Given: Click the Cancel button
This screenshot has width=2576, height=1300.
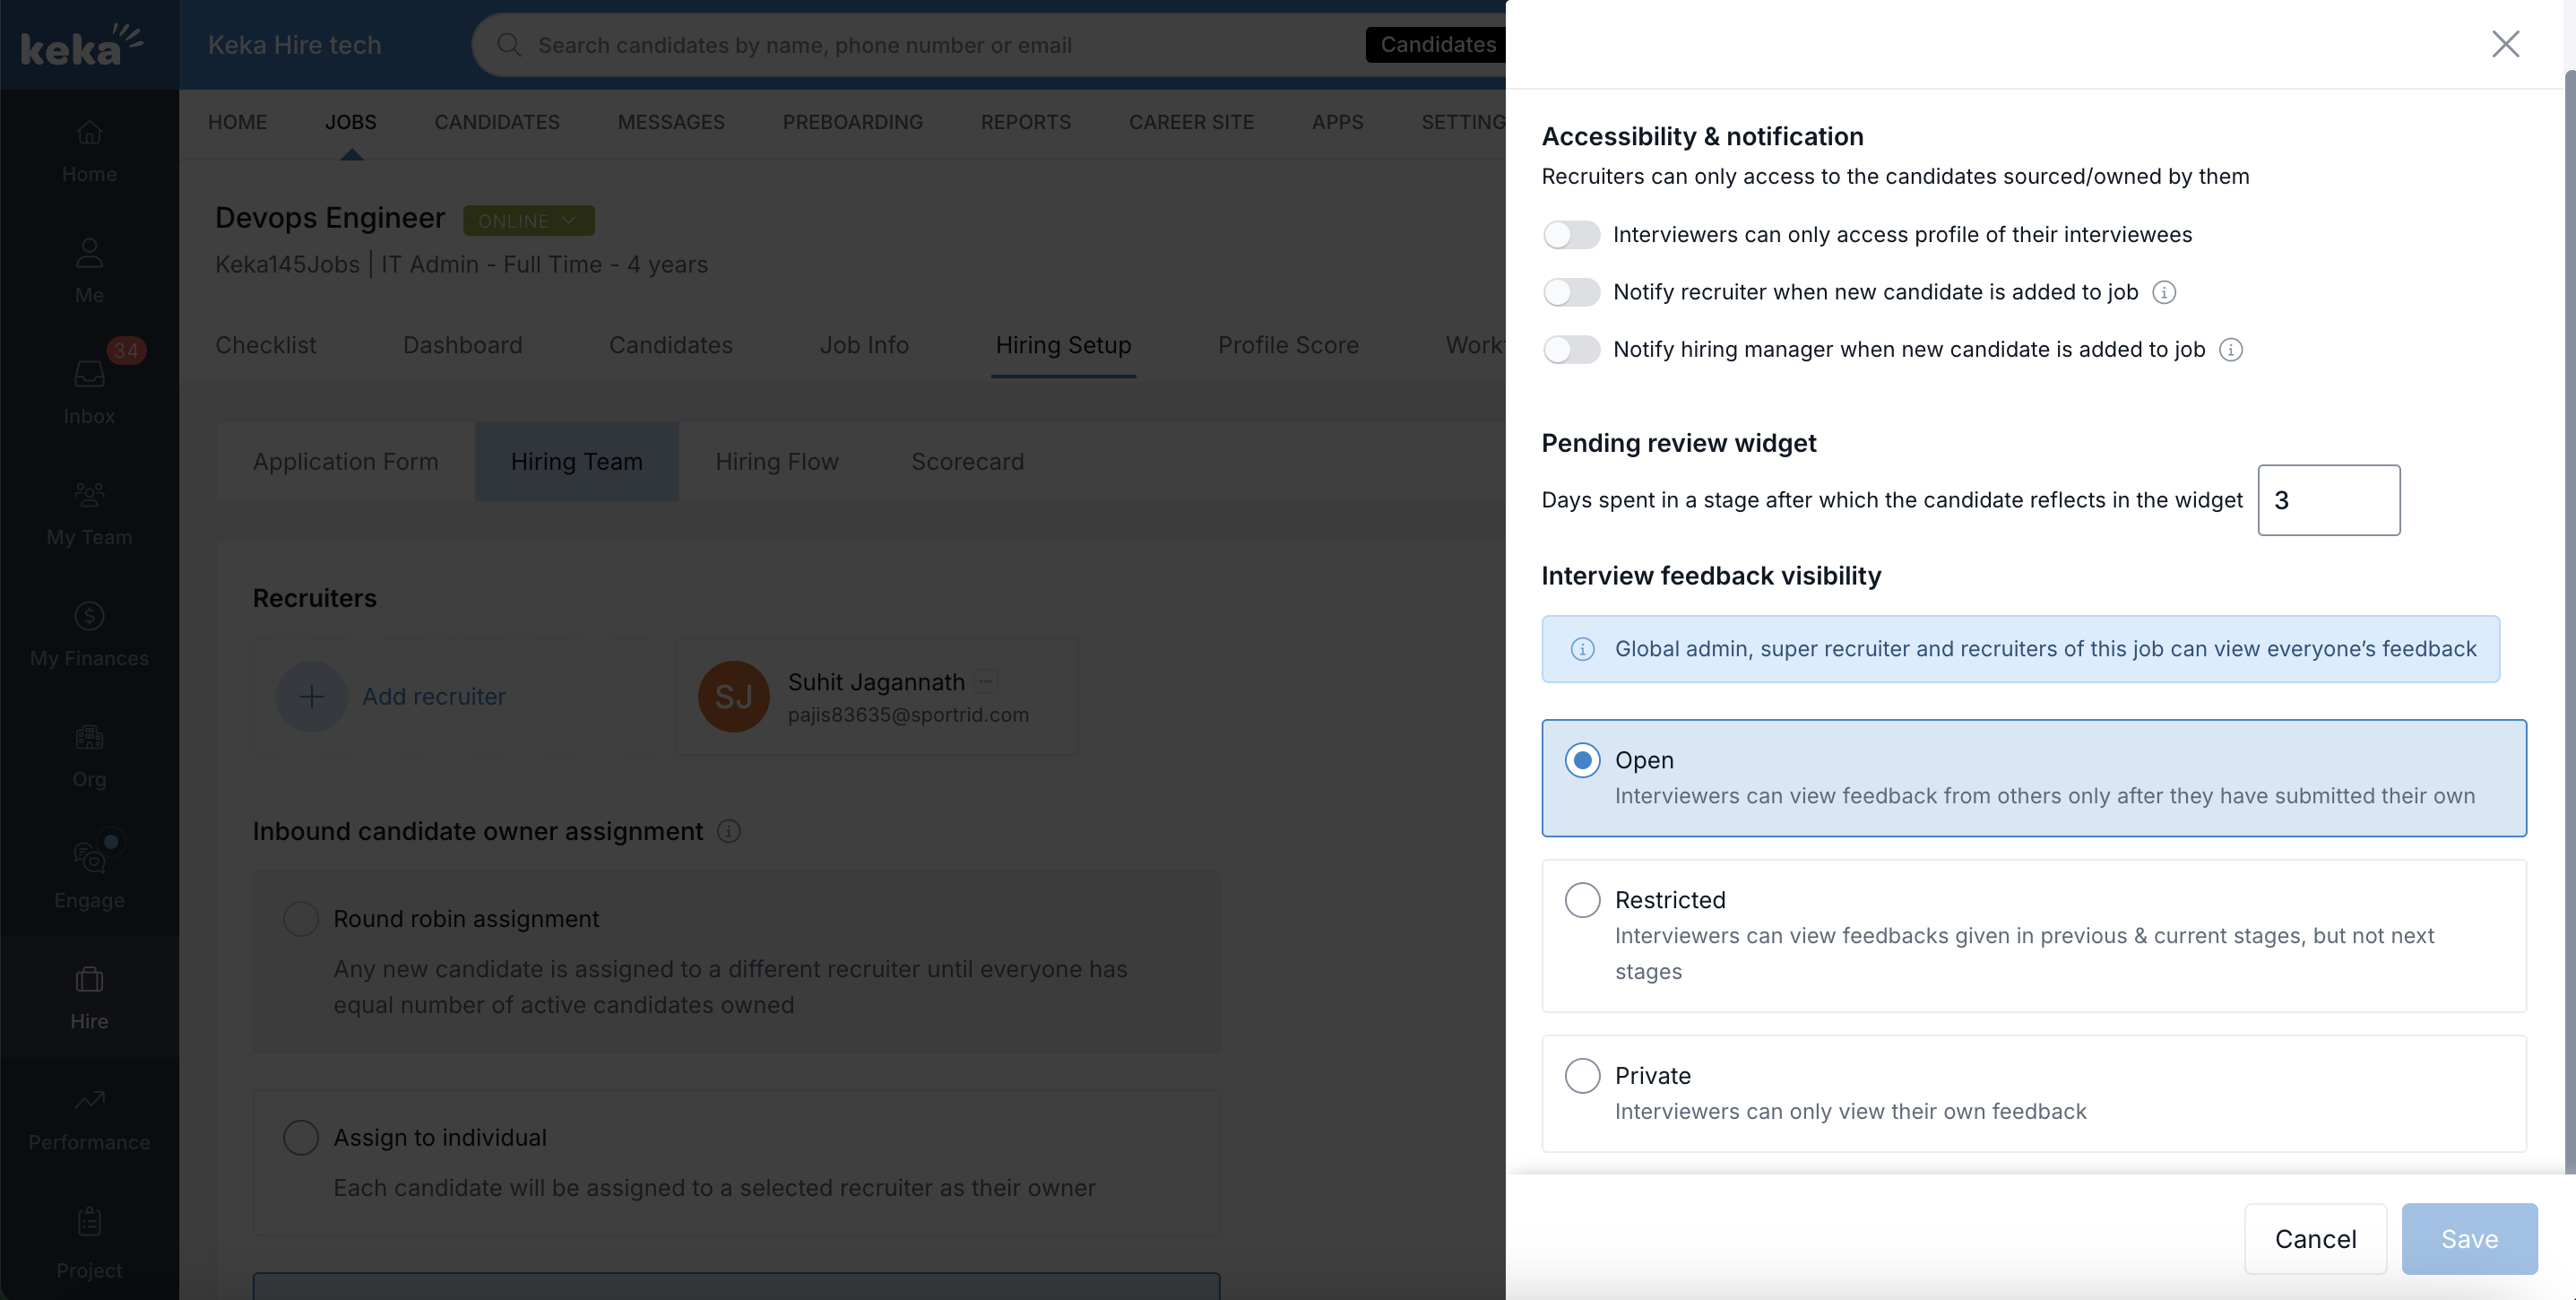Looking at the screenshot, I should pyautogui.click(x=2314, y=1239).
